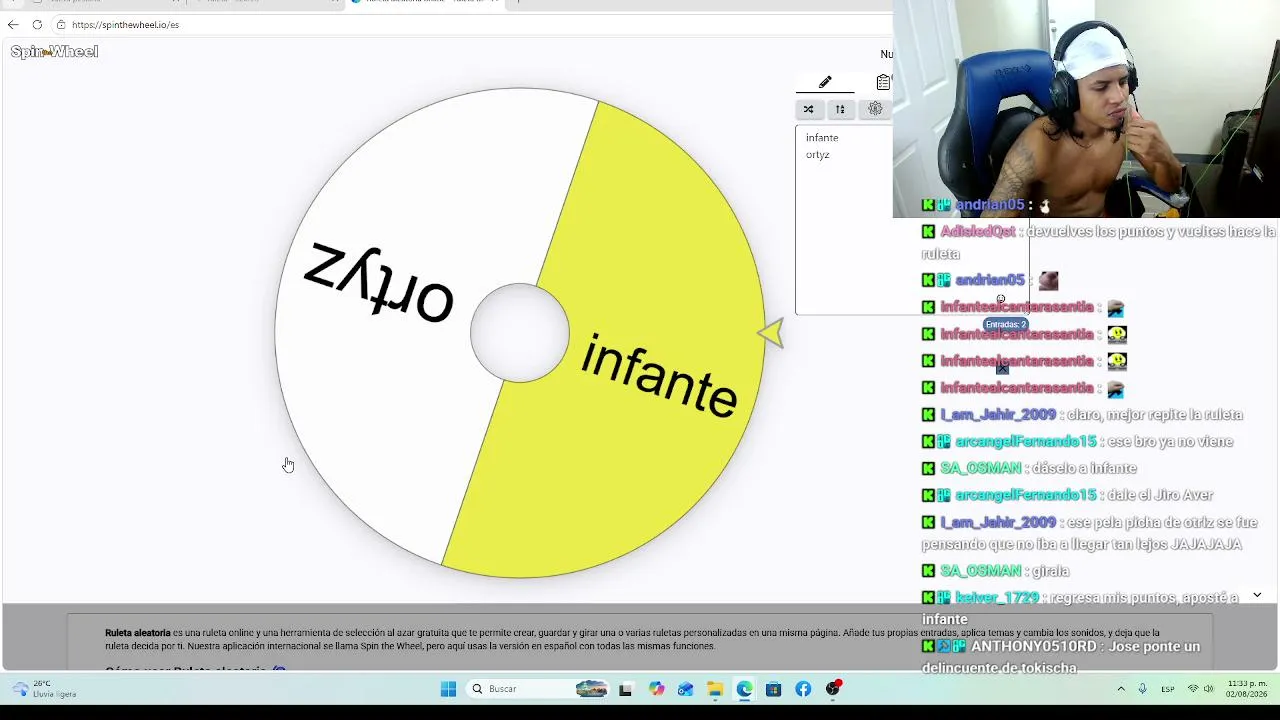1280x720 pixels.
Task: Shuffle the wheel entries
Action: [809, 109]
